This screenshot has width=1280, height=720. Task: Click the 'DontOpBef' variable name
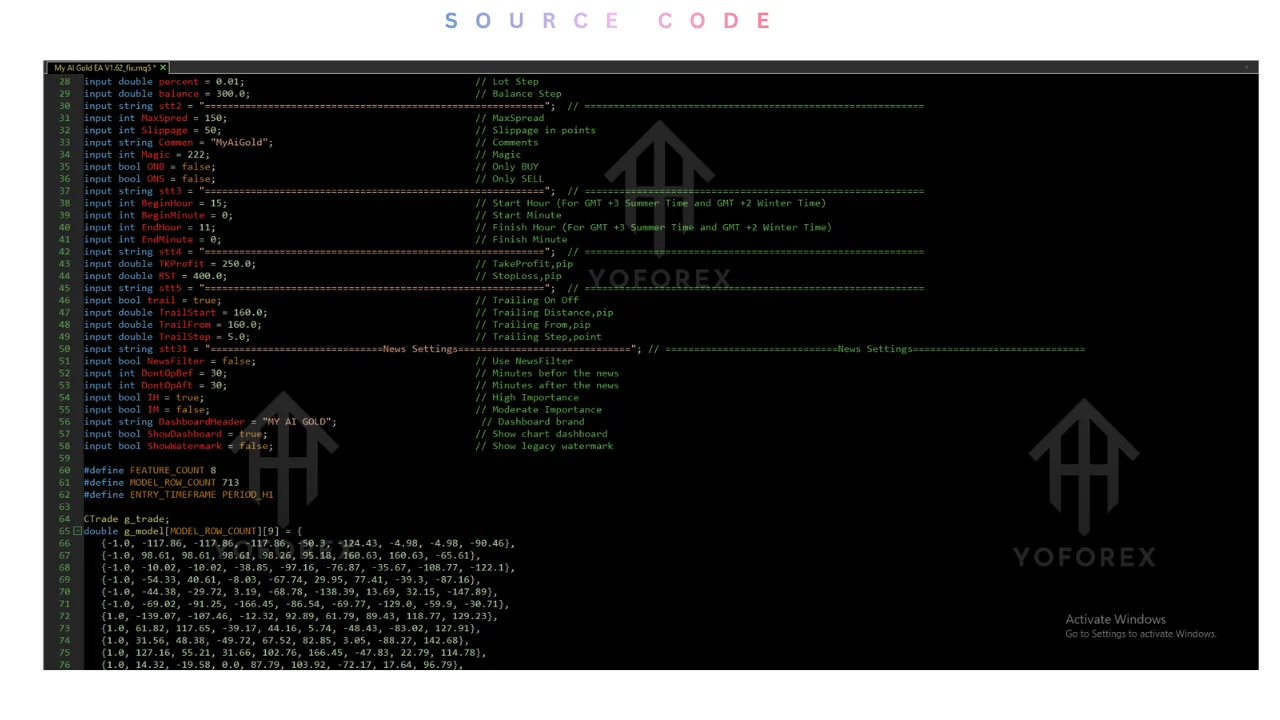point(167,373)
